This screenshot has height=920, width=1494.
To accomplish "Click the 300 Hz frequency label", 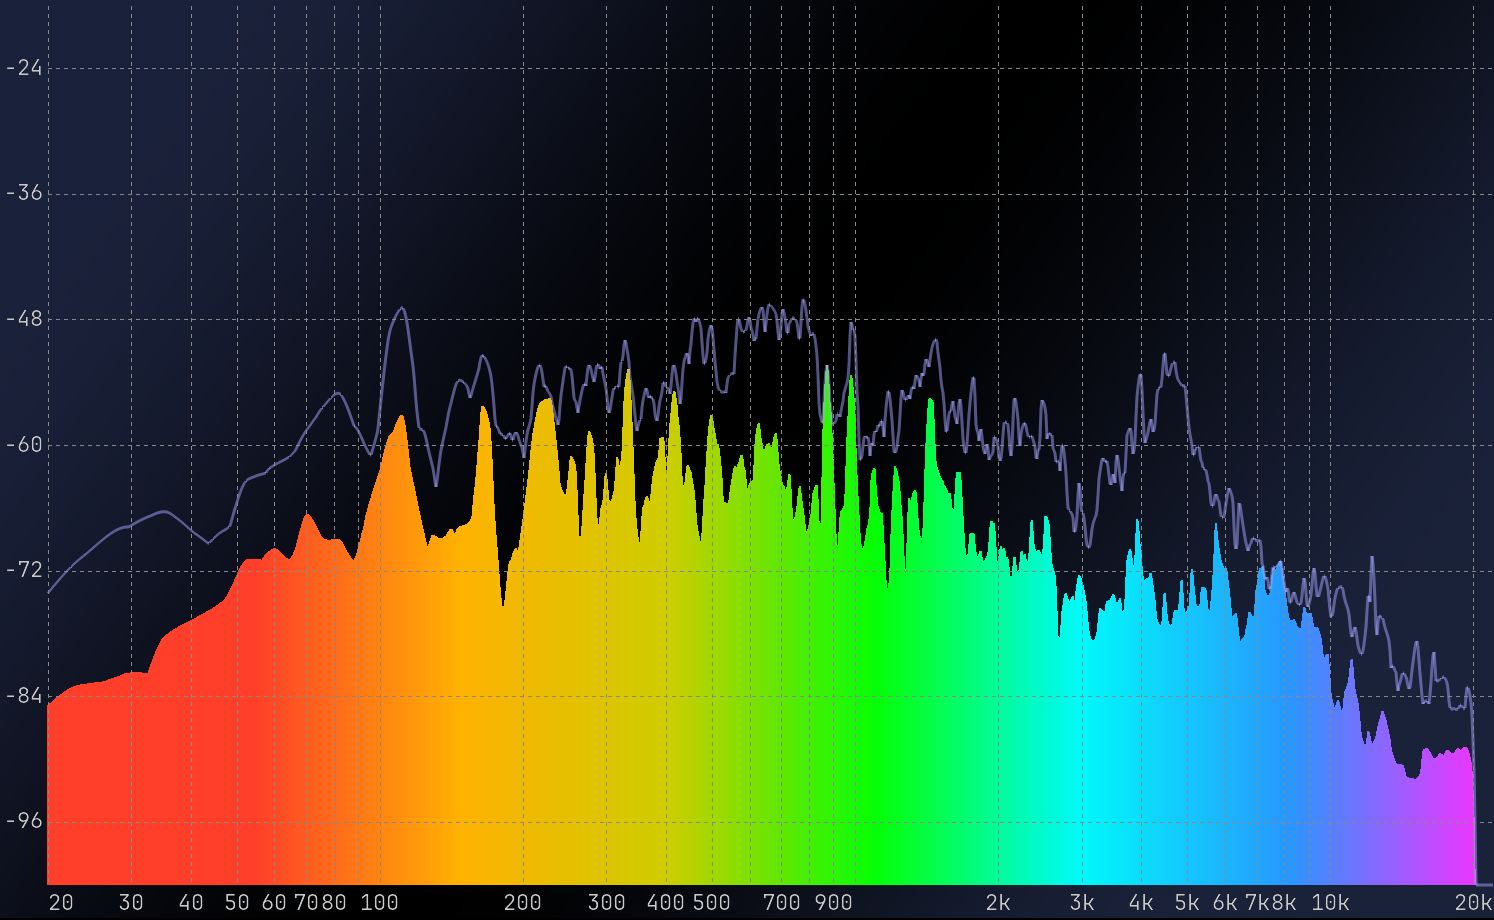I will (607, 903).
